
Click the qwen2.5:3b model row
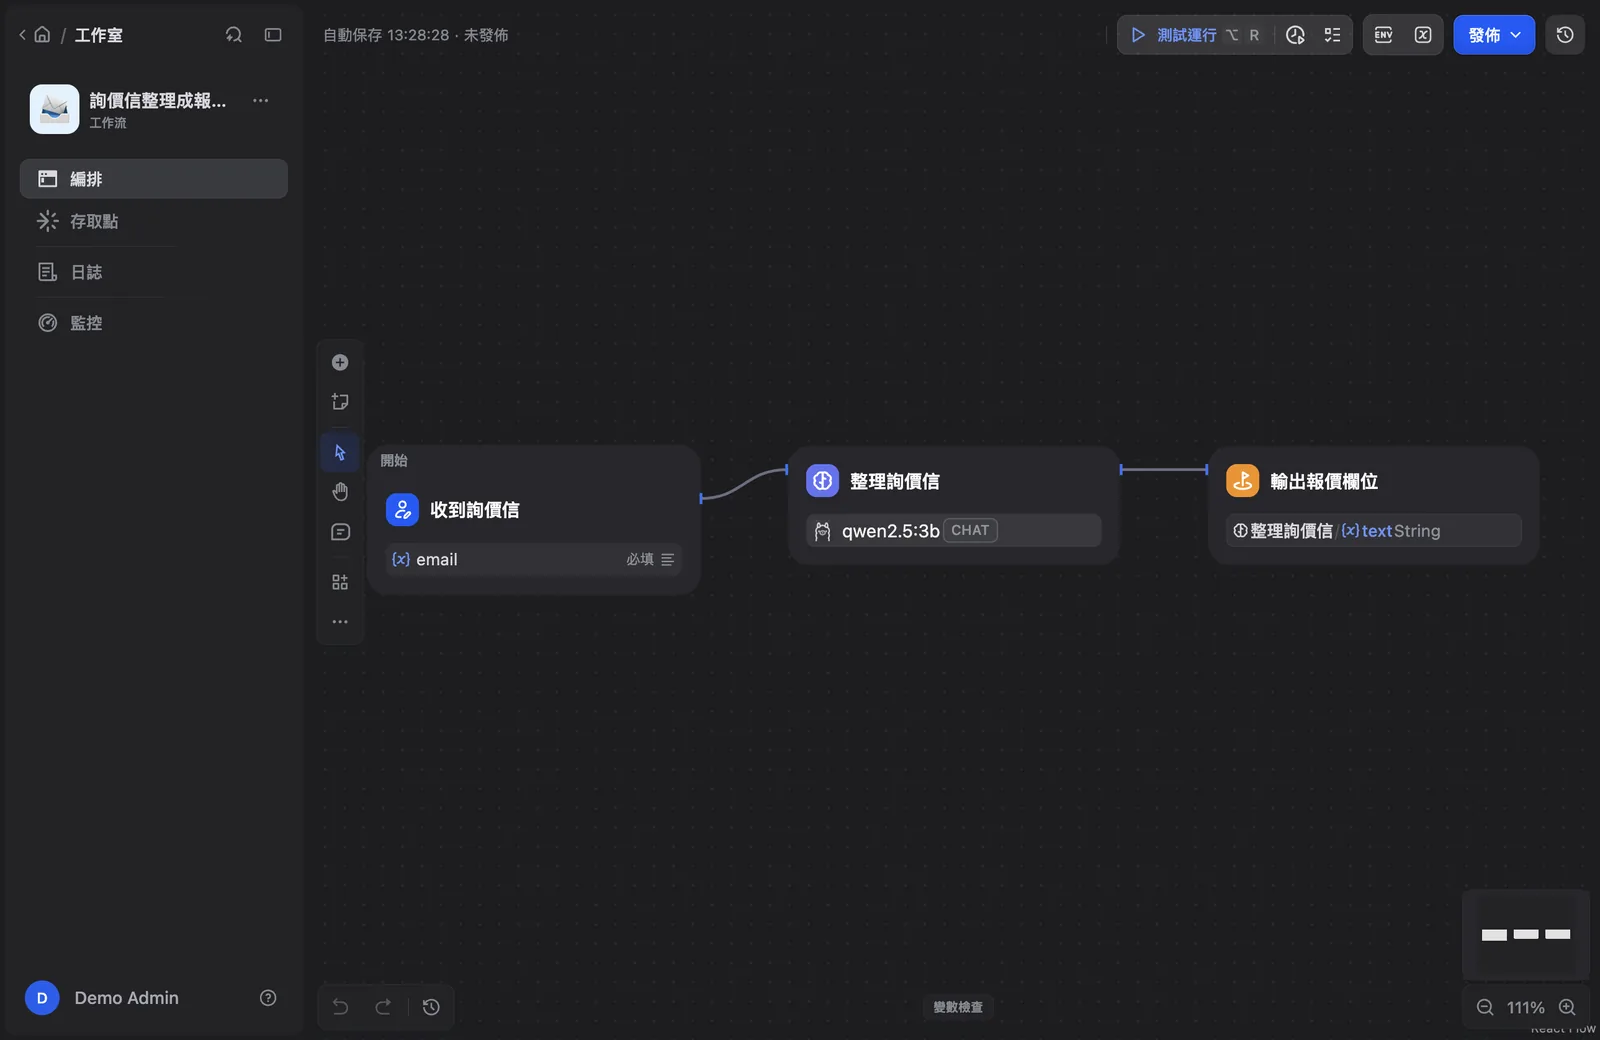click(x=954, y=531)
